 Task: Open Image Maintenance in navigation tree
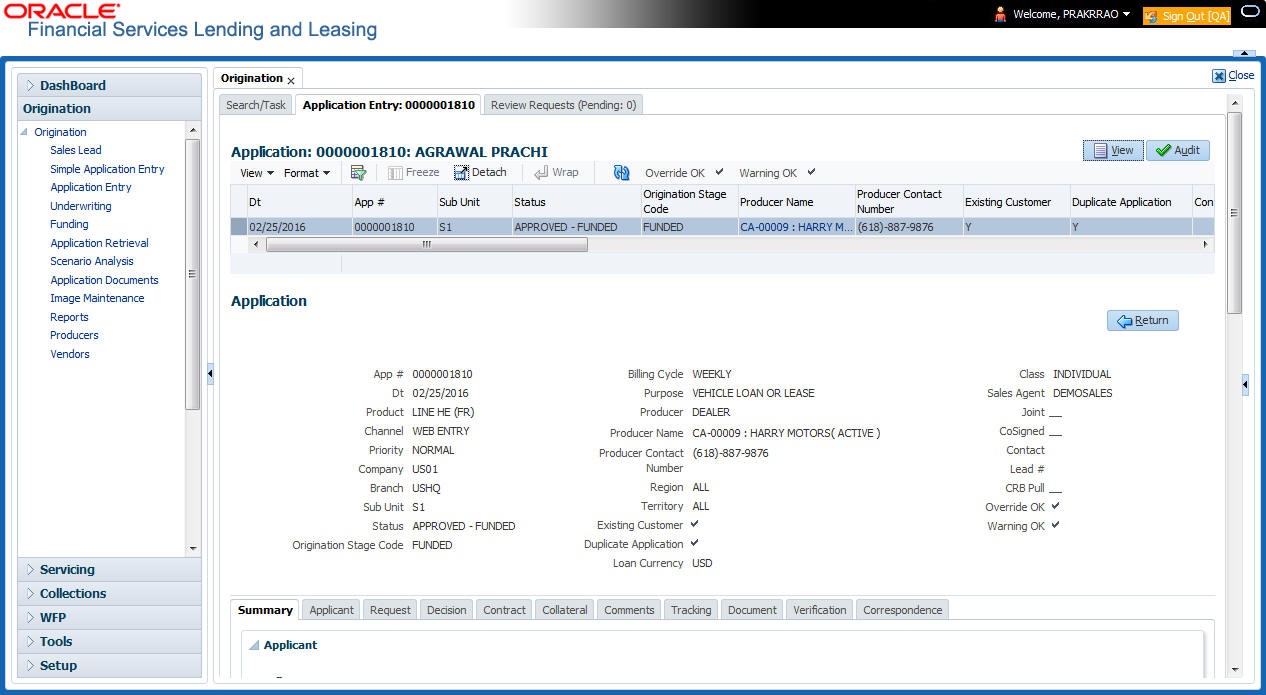coord(97,298)
